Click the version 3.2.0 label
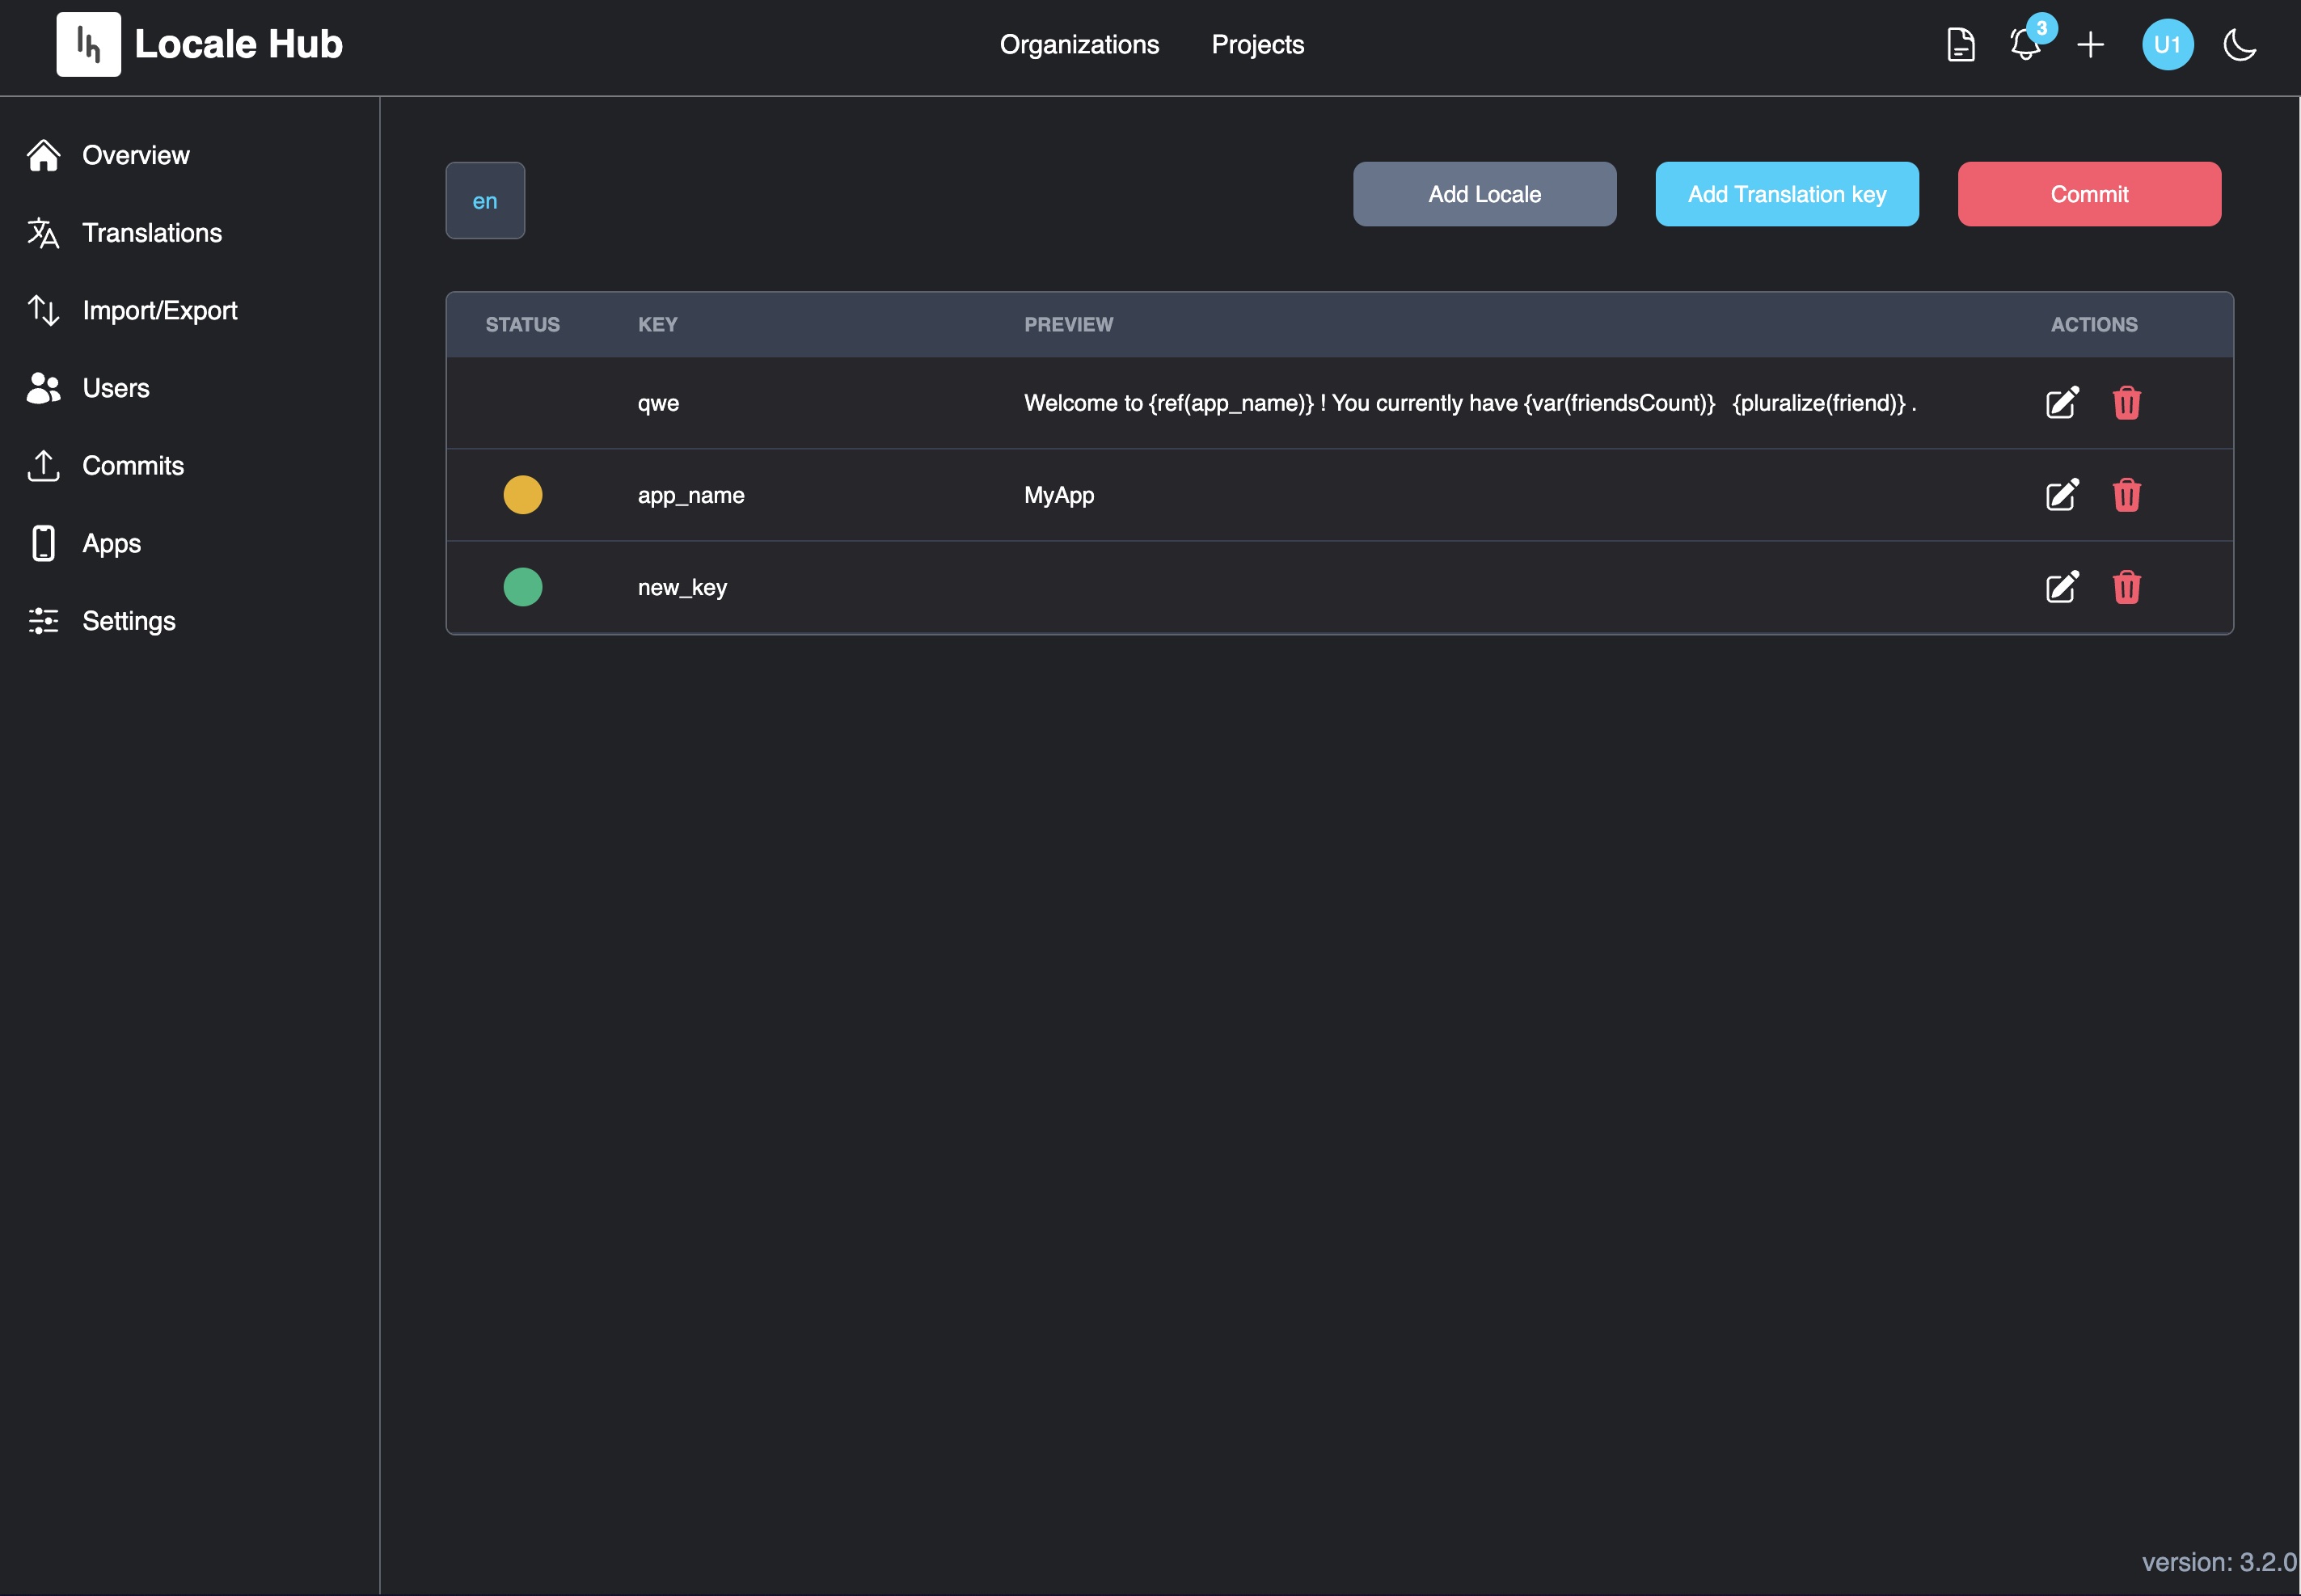 pyautogui.click(x=2218, y=1562)
